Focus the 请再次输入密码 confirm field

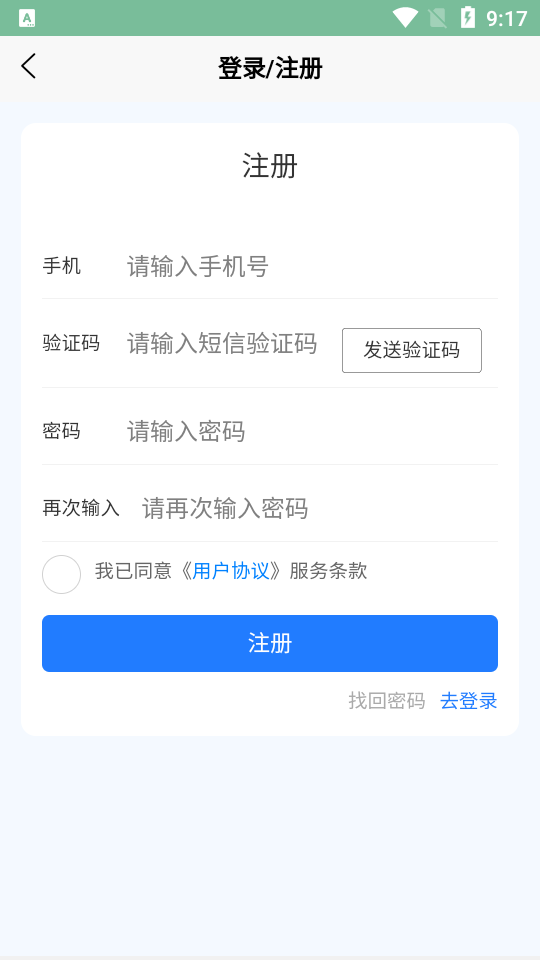coord(320,508)
